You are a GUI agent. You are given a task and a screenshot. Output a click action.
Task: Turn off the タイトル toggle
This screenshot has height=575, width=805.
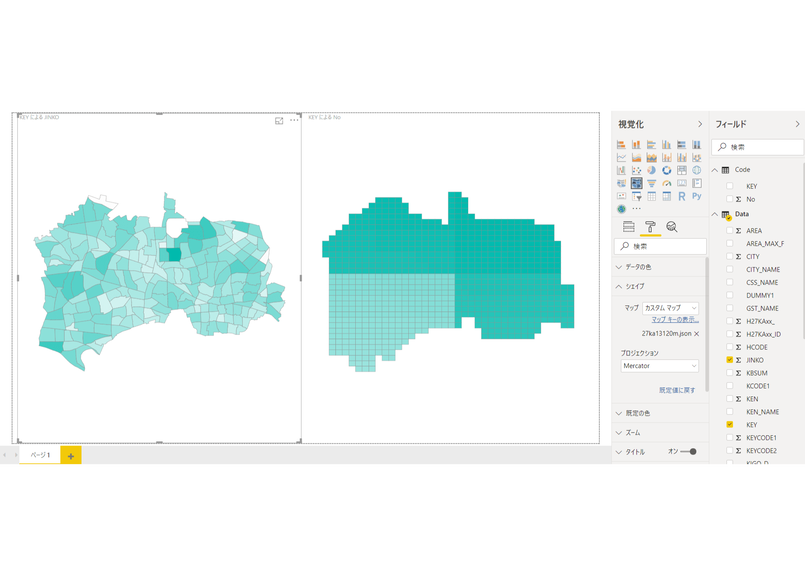(689, 452)
